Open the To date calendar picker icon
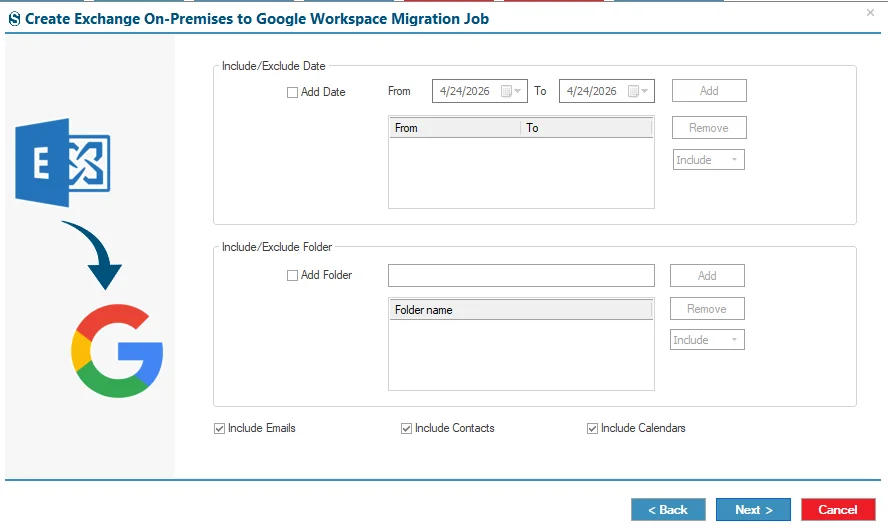The image size is (888, 531). point(638,91)
